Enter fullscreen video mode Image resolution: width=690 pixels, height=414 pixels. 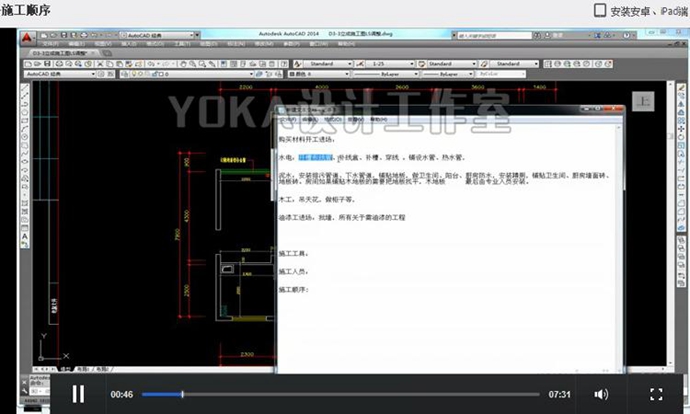coord(656,394)
